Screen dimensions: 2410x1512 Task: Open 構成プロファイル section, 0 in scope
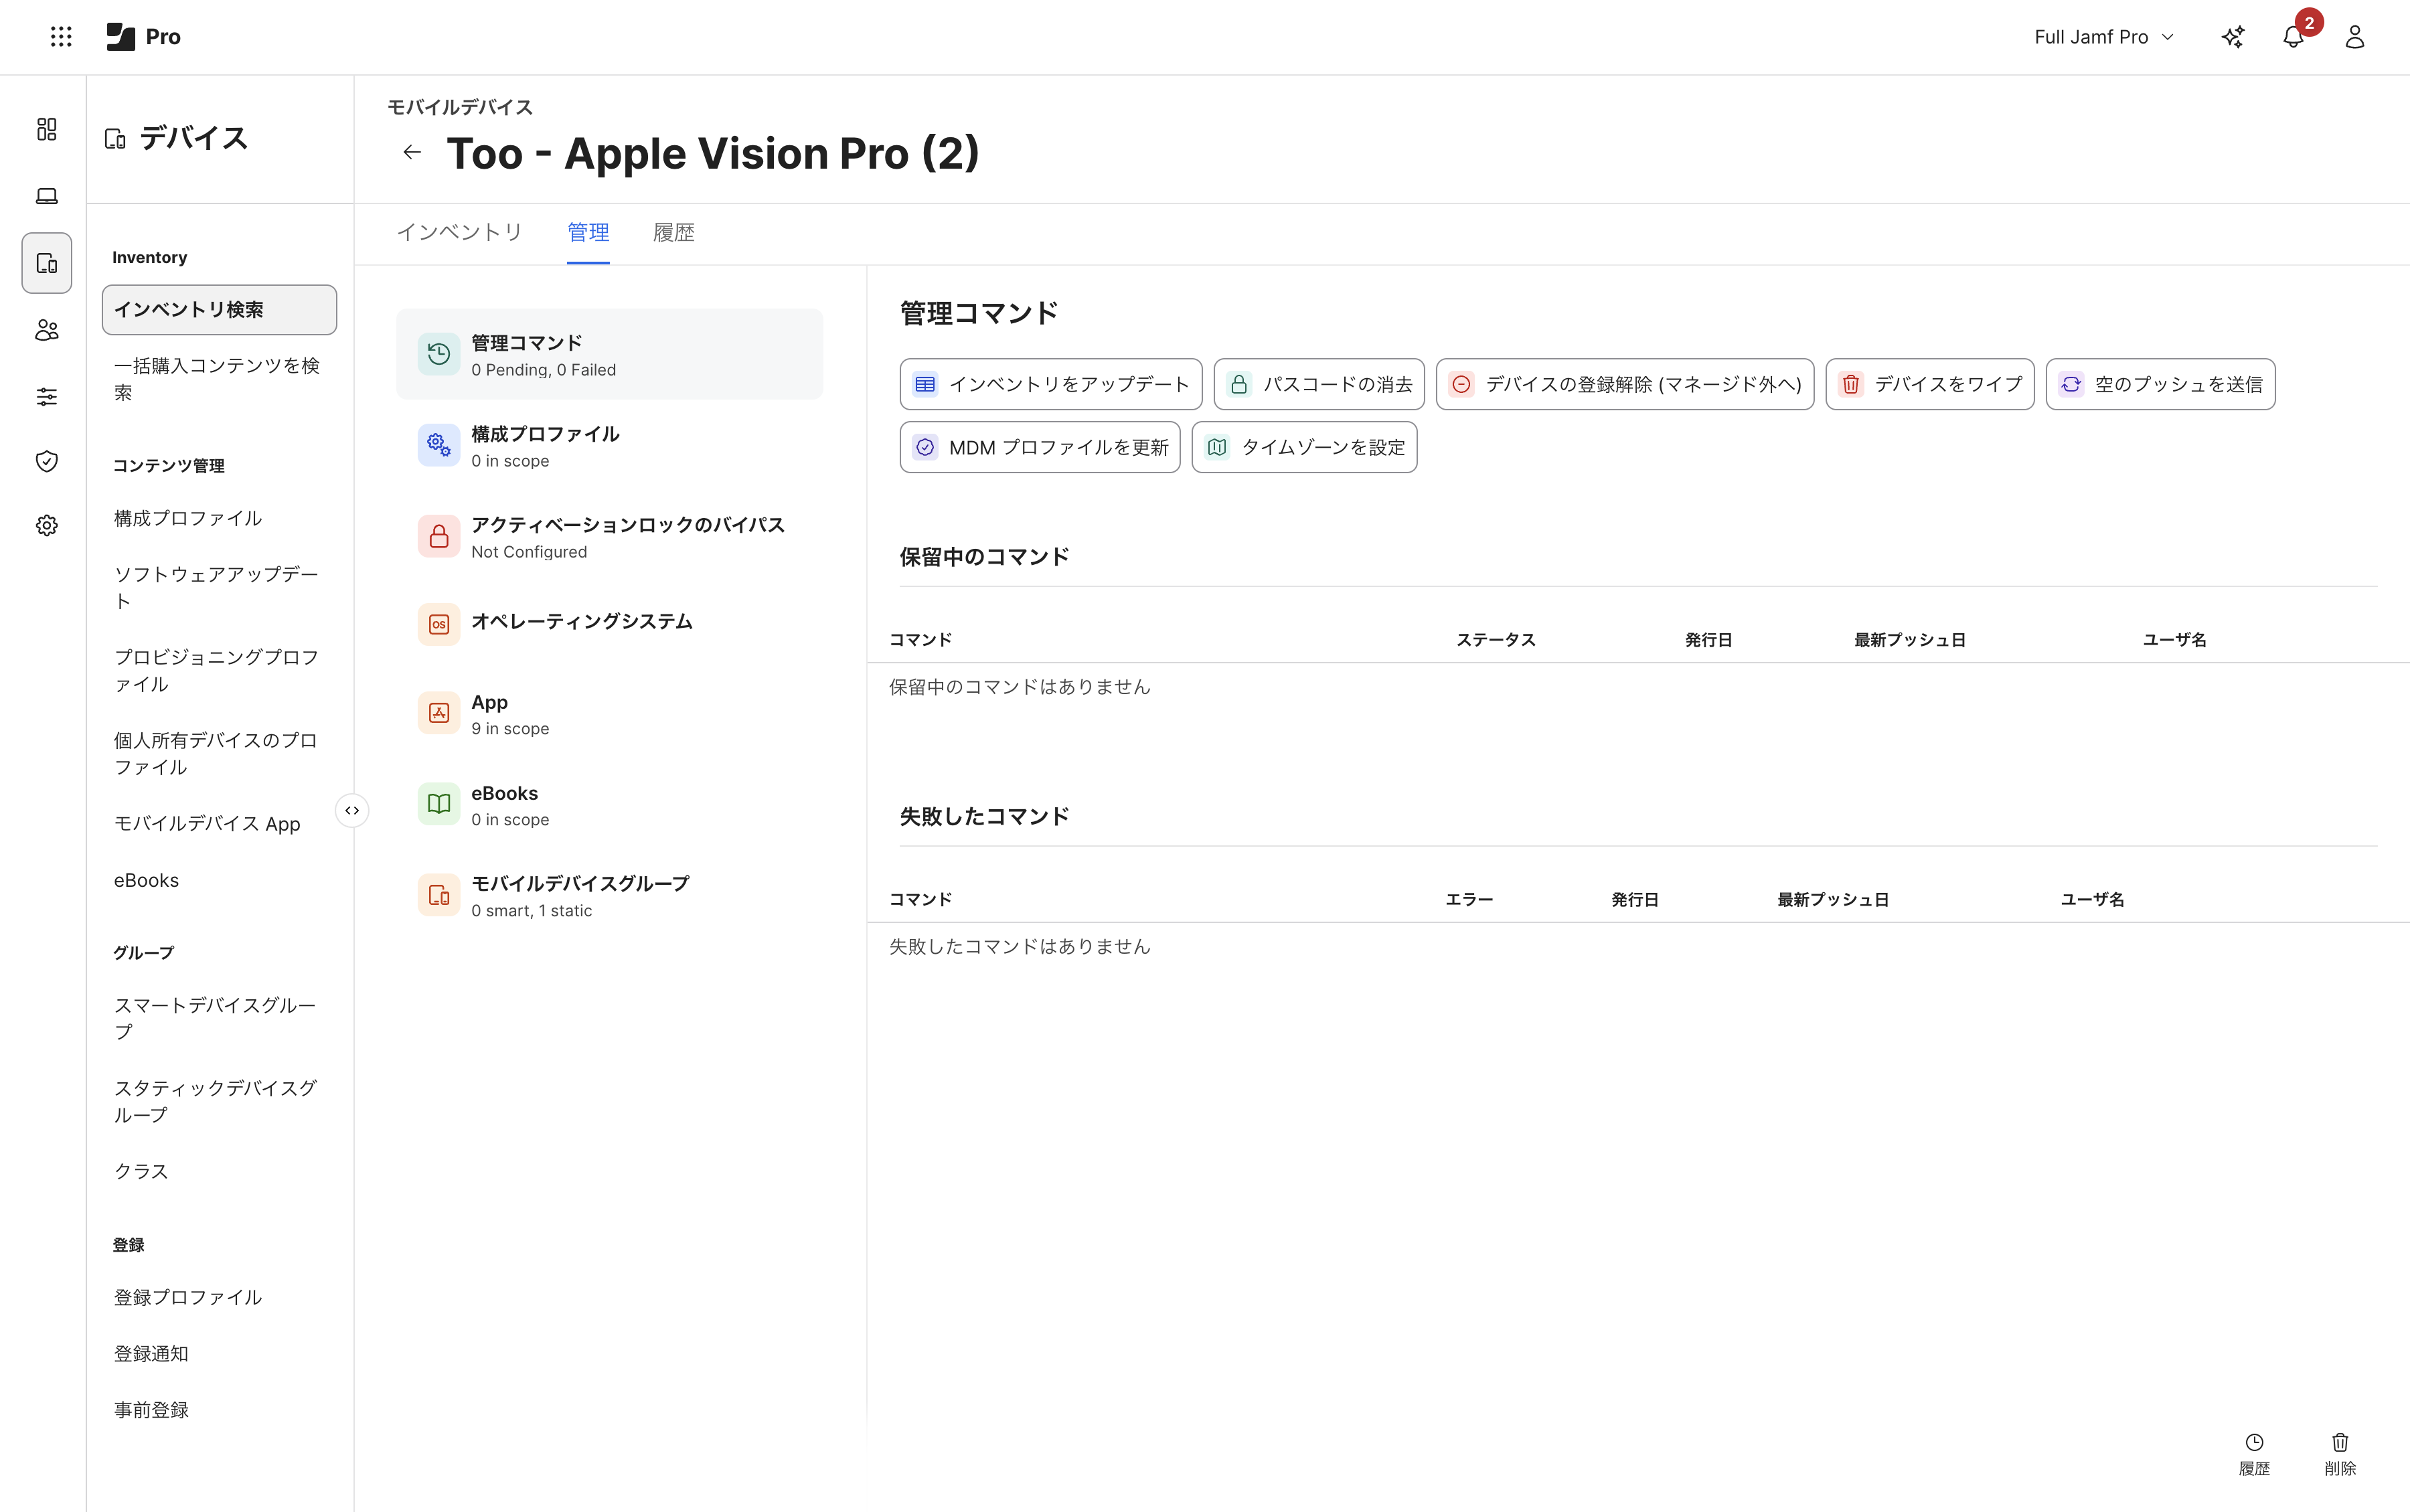[609, 446]
